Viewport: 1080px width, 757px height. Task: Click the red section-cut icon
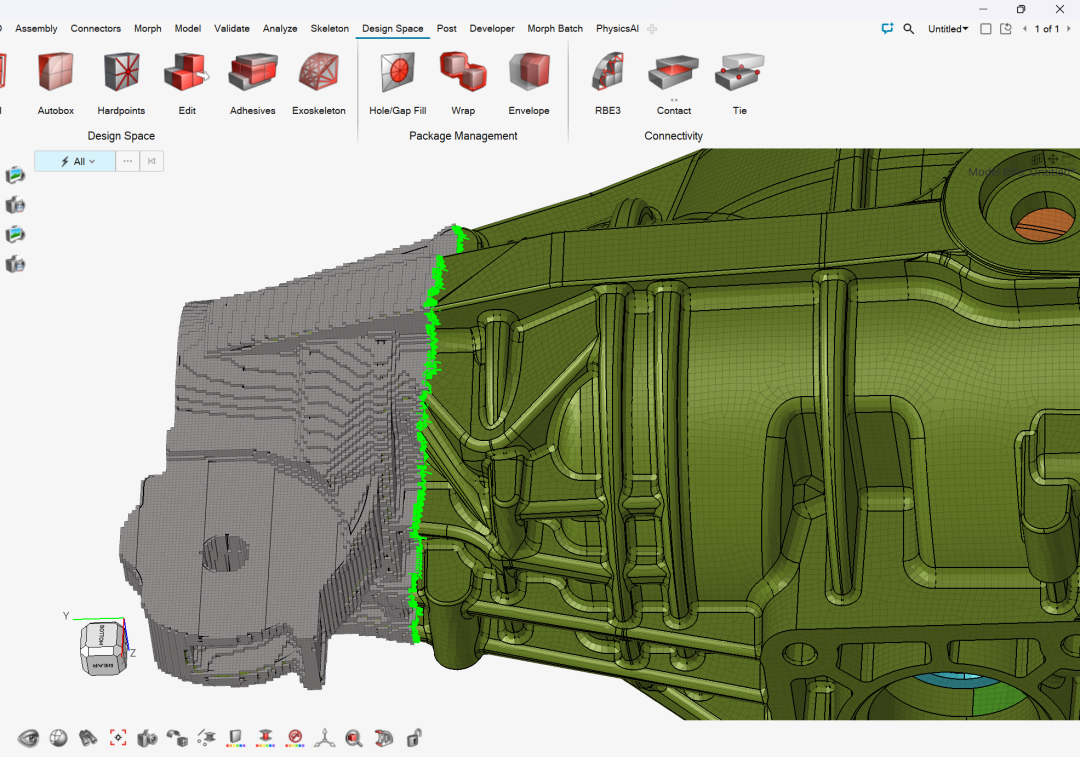(x=384, y=738)
